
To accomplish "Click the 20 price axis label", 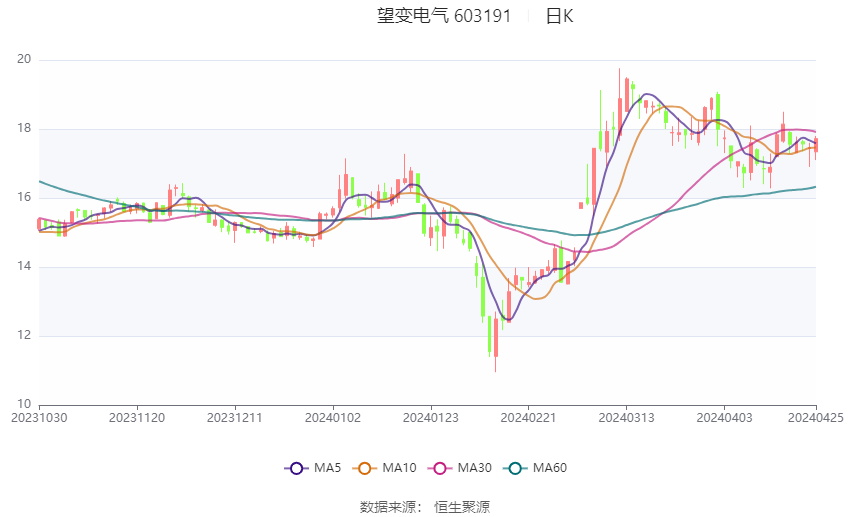I will (x=24, y=59).
